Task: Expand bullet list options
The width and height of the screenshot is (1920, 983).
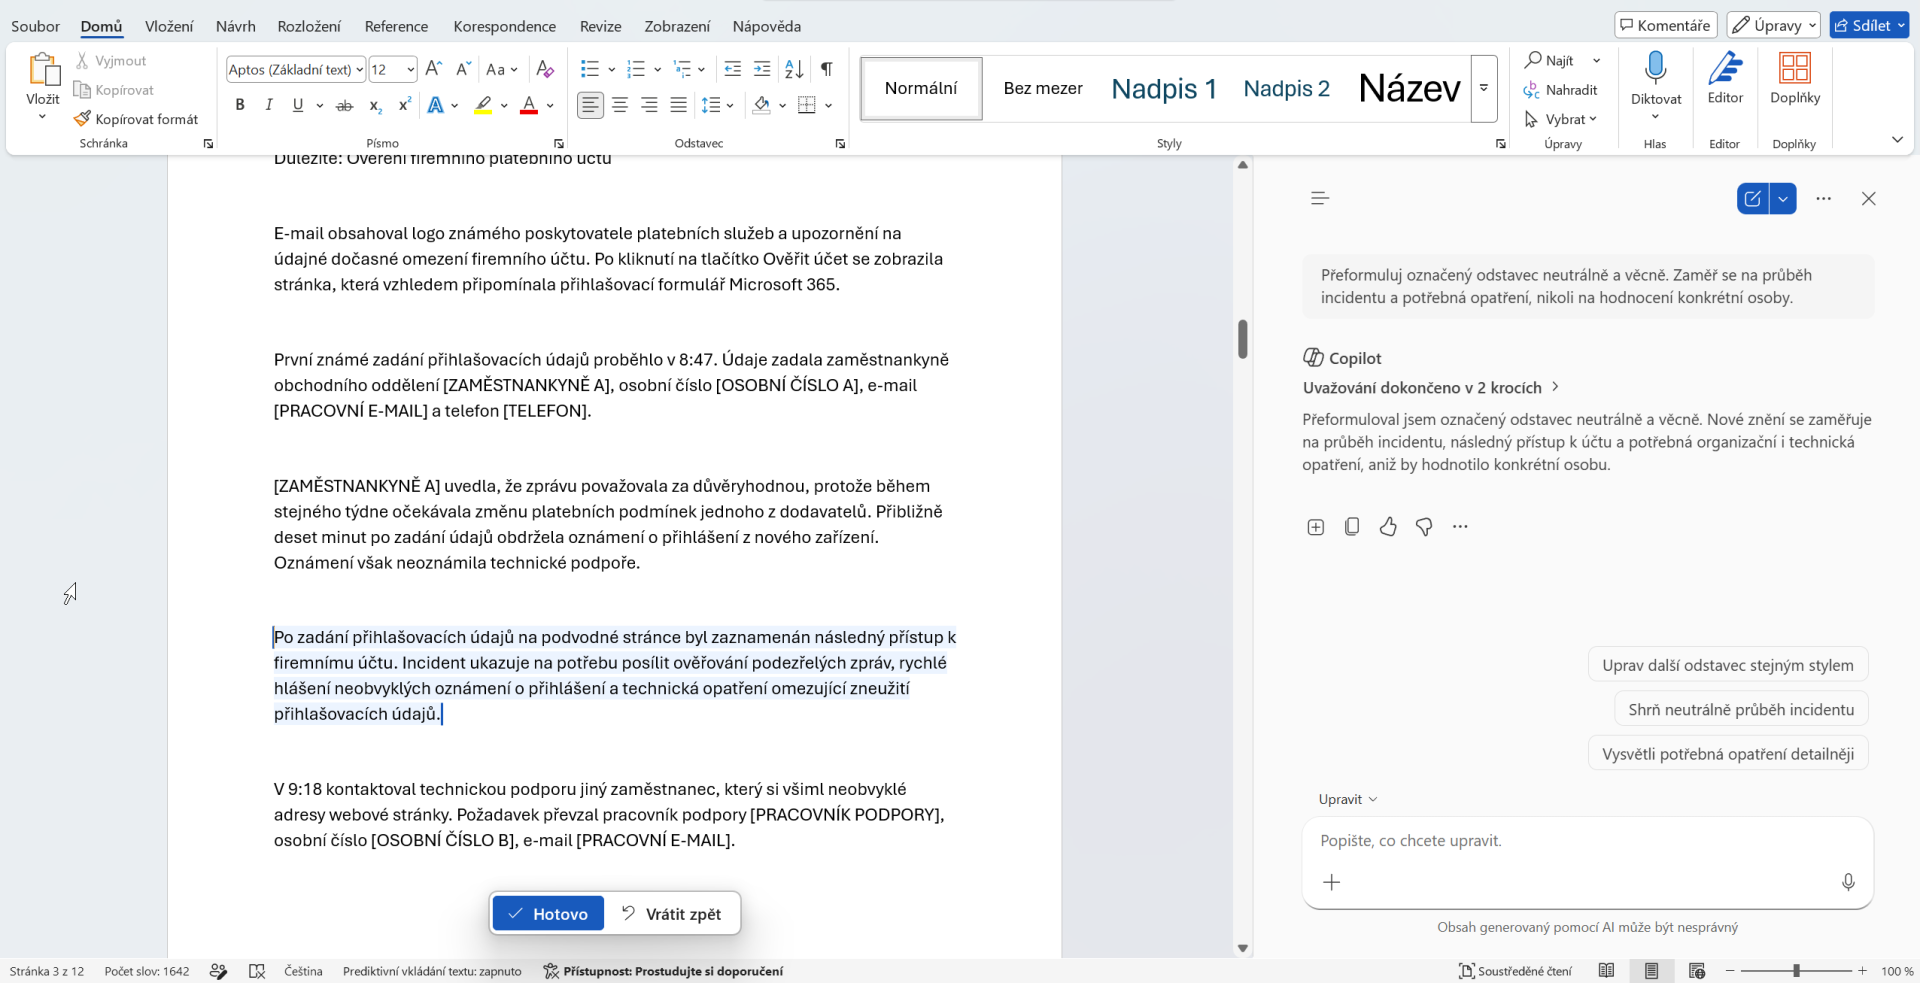Action: coord(611,69)
